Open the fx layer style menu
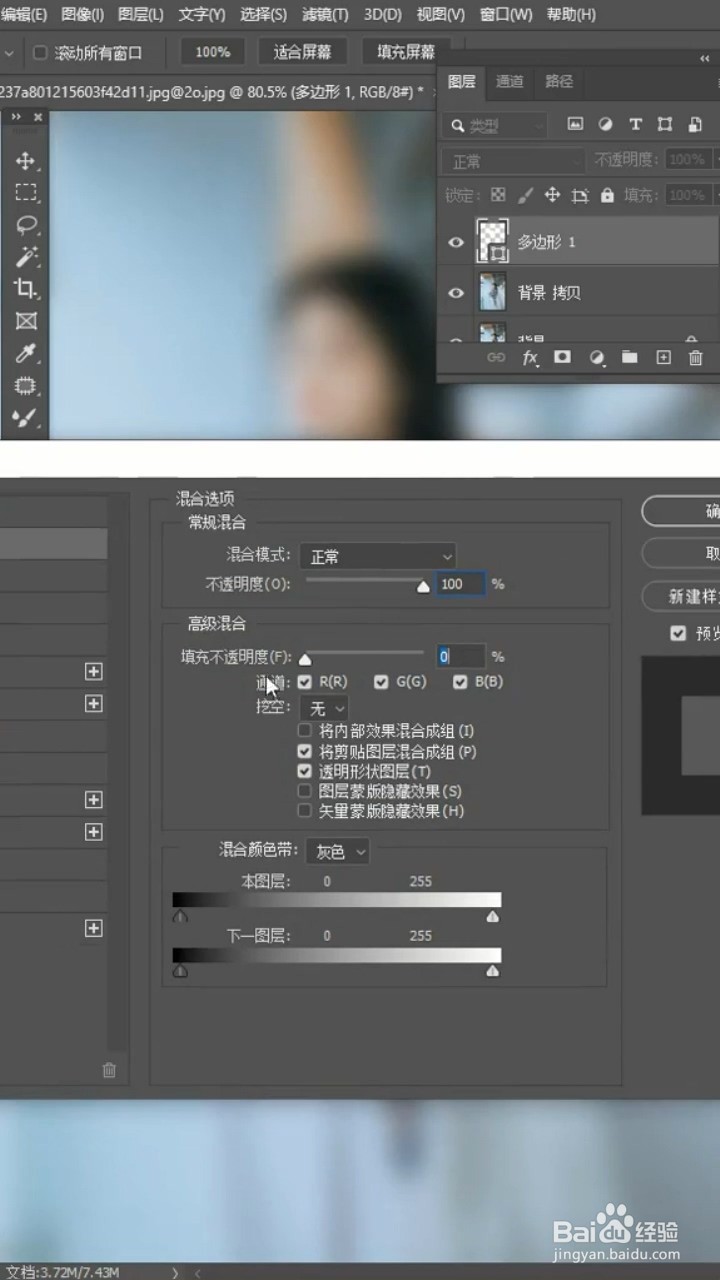Viewport: 720px width, 1280px height. click(530, 357)
